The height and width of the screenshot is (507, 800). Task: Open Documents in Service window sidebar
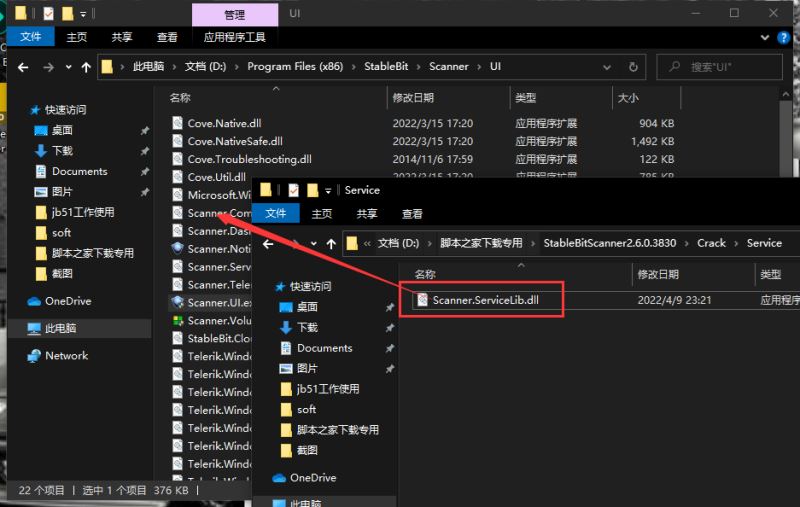pos(324,348)
